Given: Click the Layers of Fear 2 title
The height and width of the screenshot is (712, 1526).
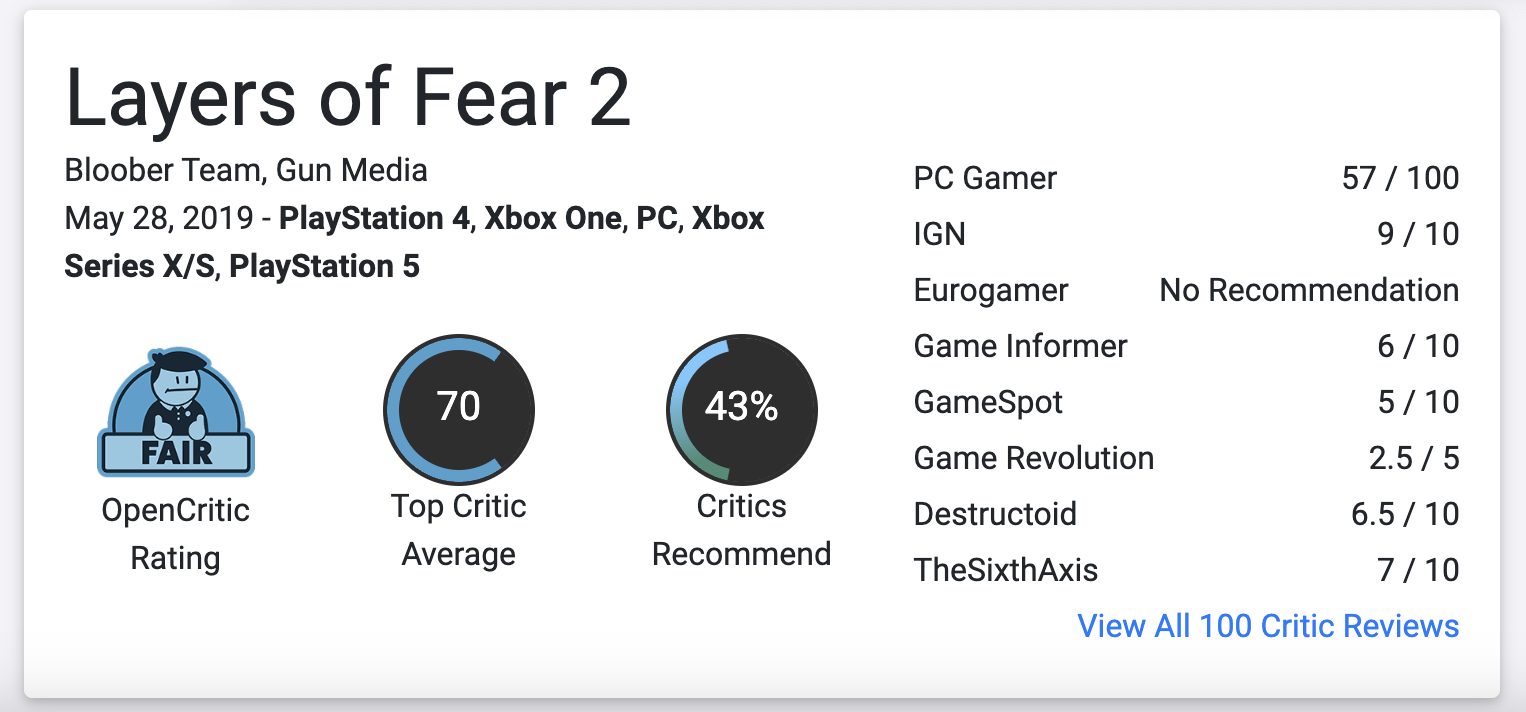Looking at the screenshot, I should coord(348,98).
